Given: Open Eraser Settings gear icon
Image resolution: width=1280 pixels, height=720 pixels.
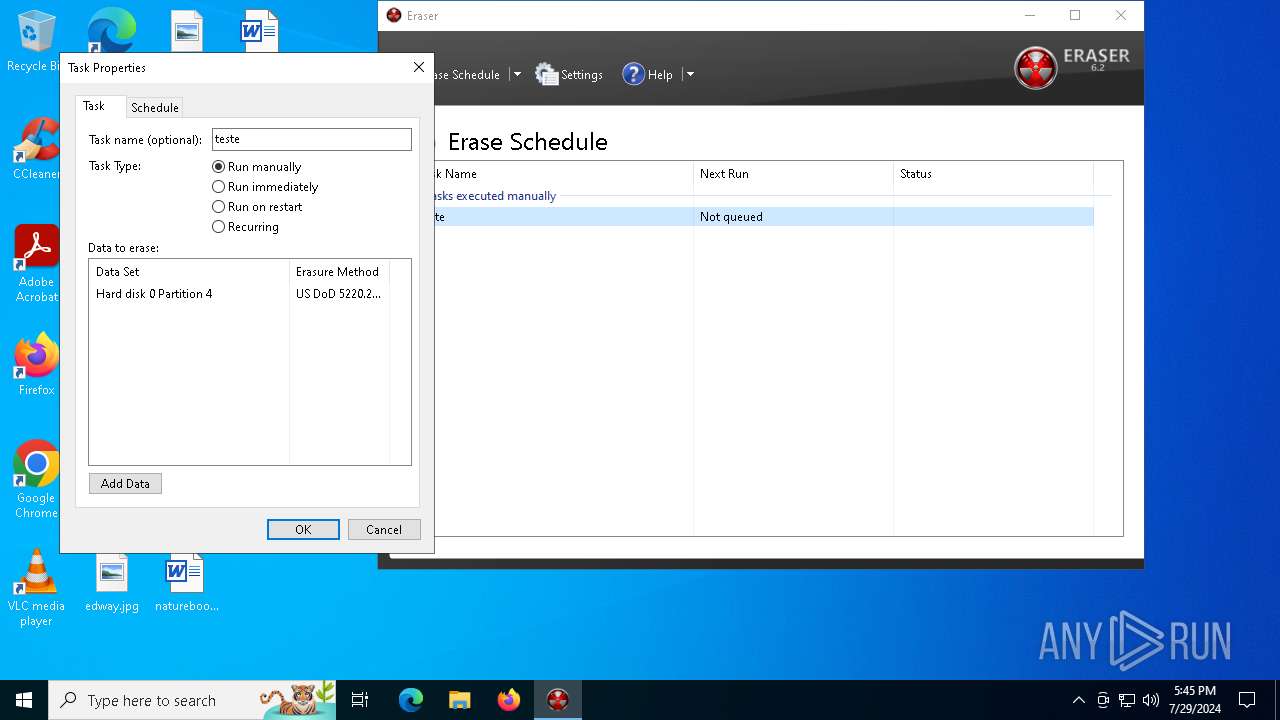Looking at the screenshot, I should pyautogui.click(x=546, y=74).
